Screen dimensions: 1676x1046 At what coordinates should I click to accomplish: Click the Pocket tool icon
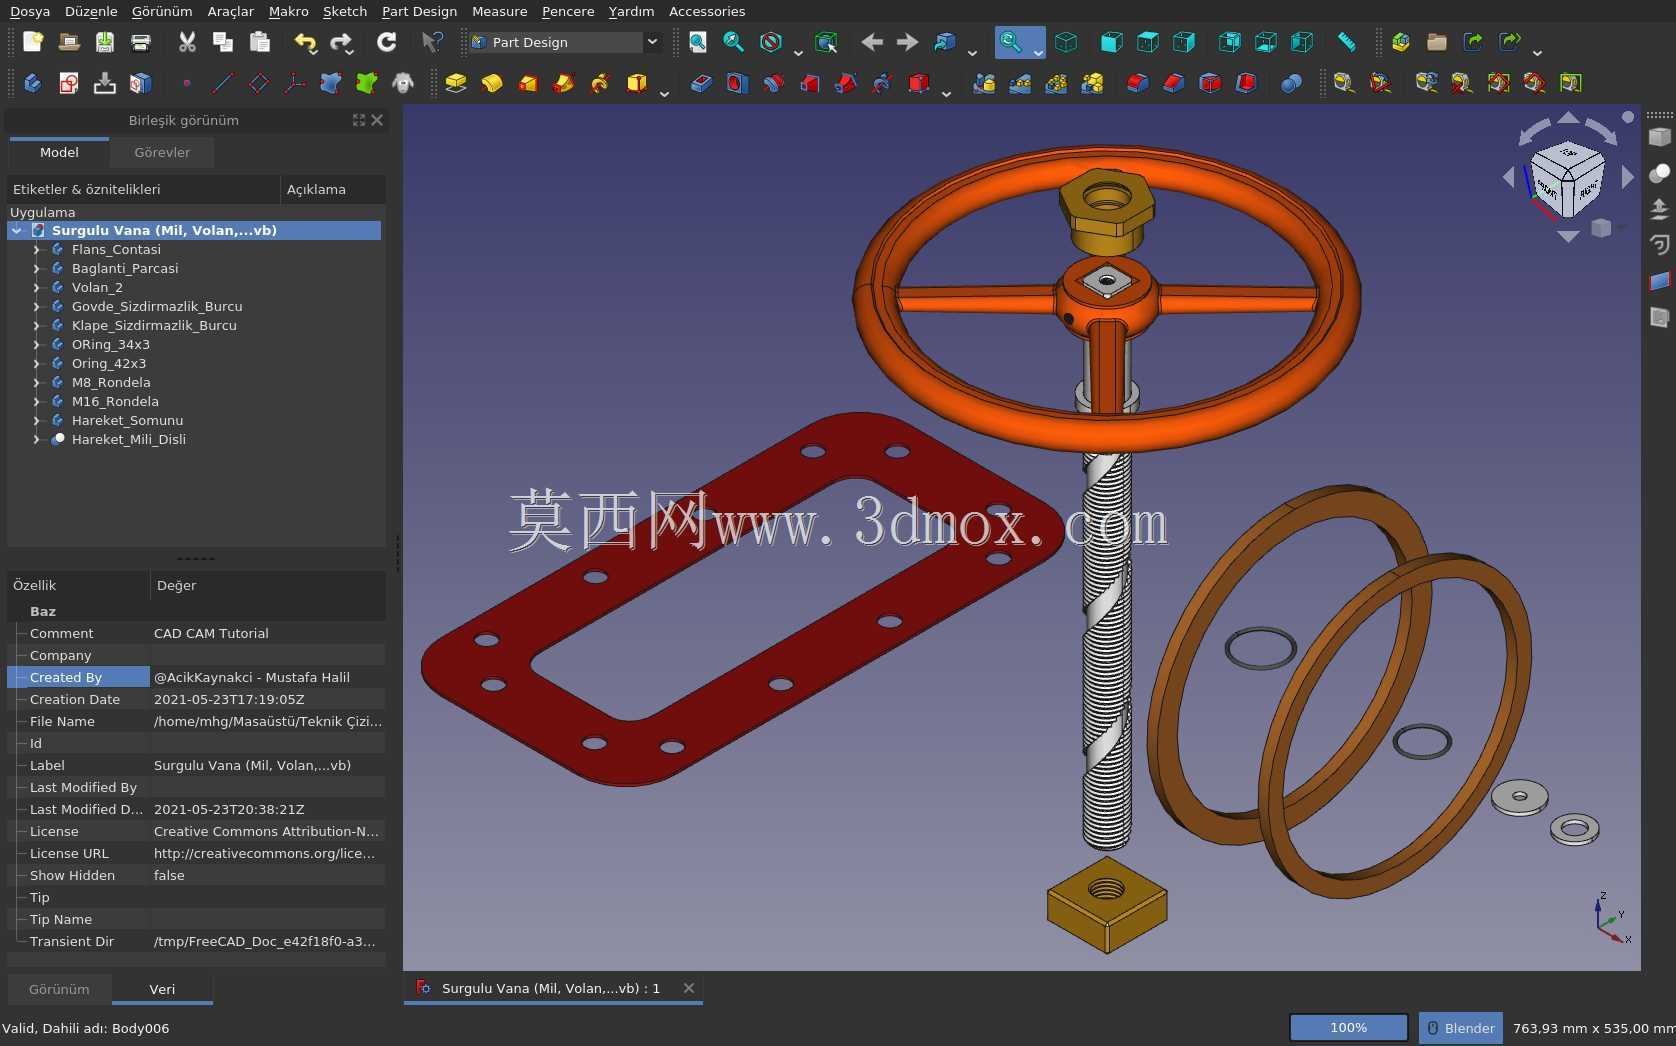pos(701,83)
